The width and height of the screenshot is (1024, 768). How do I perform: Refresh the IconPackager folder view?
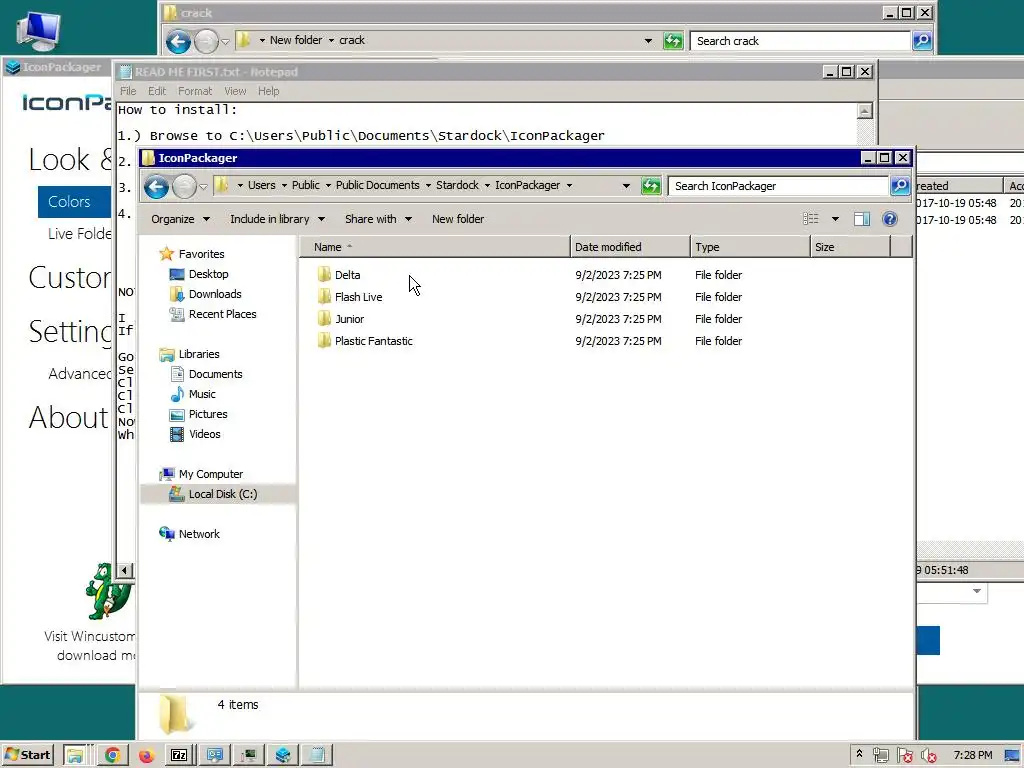pos(650,186)
